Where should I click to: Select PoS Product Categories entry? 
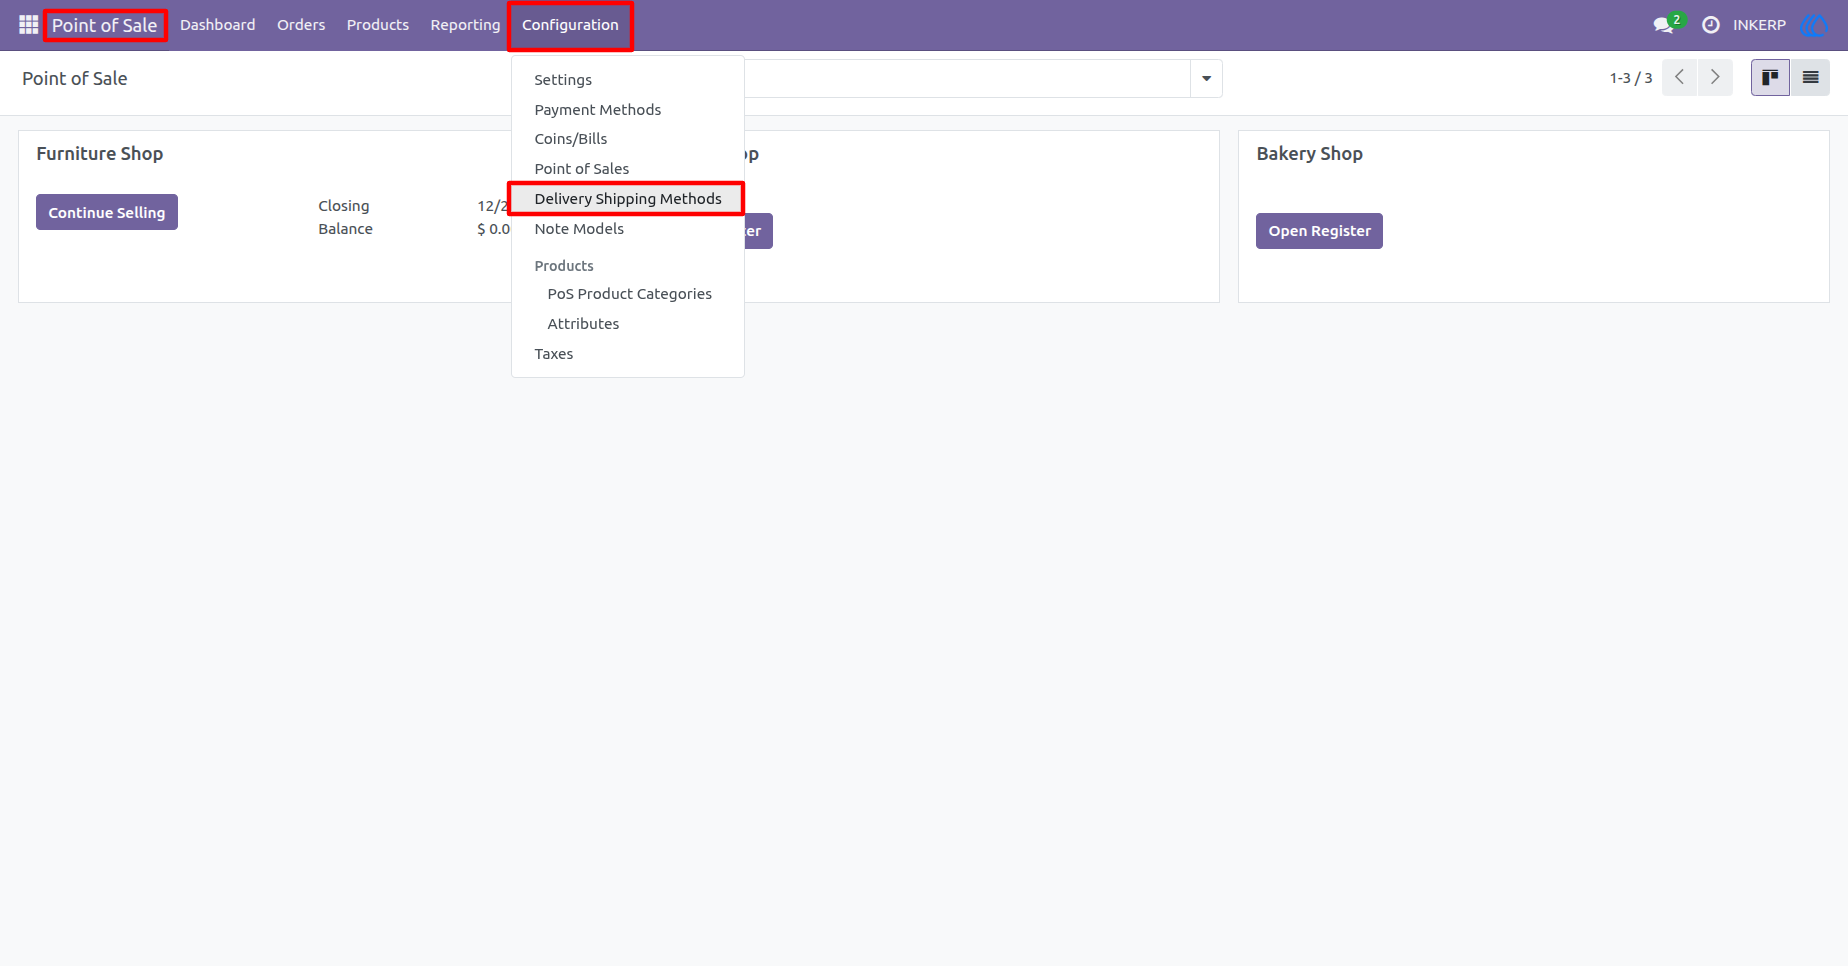tap(628, 294)
